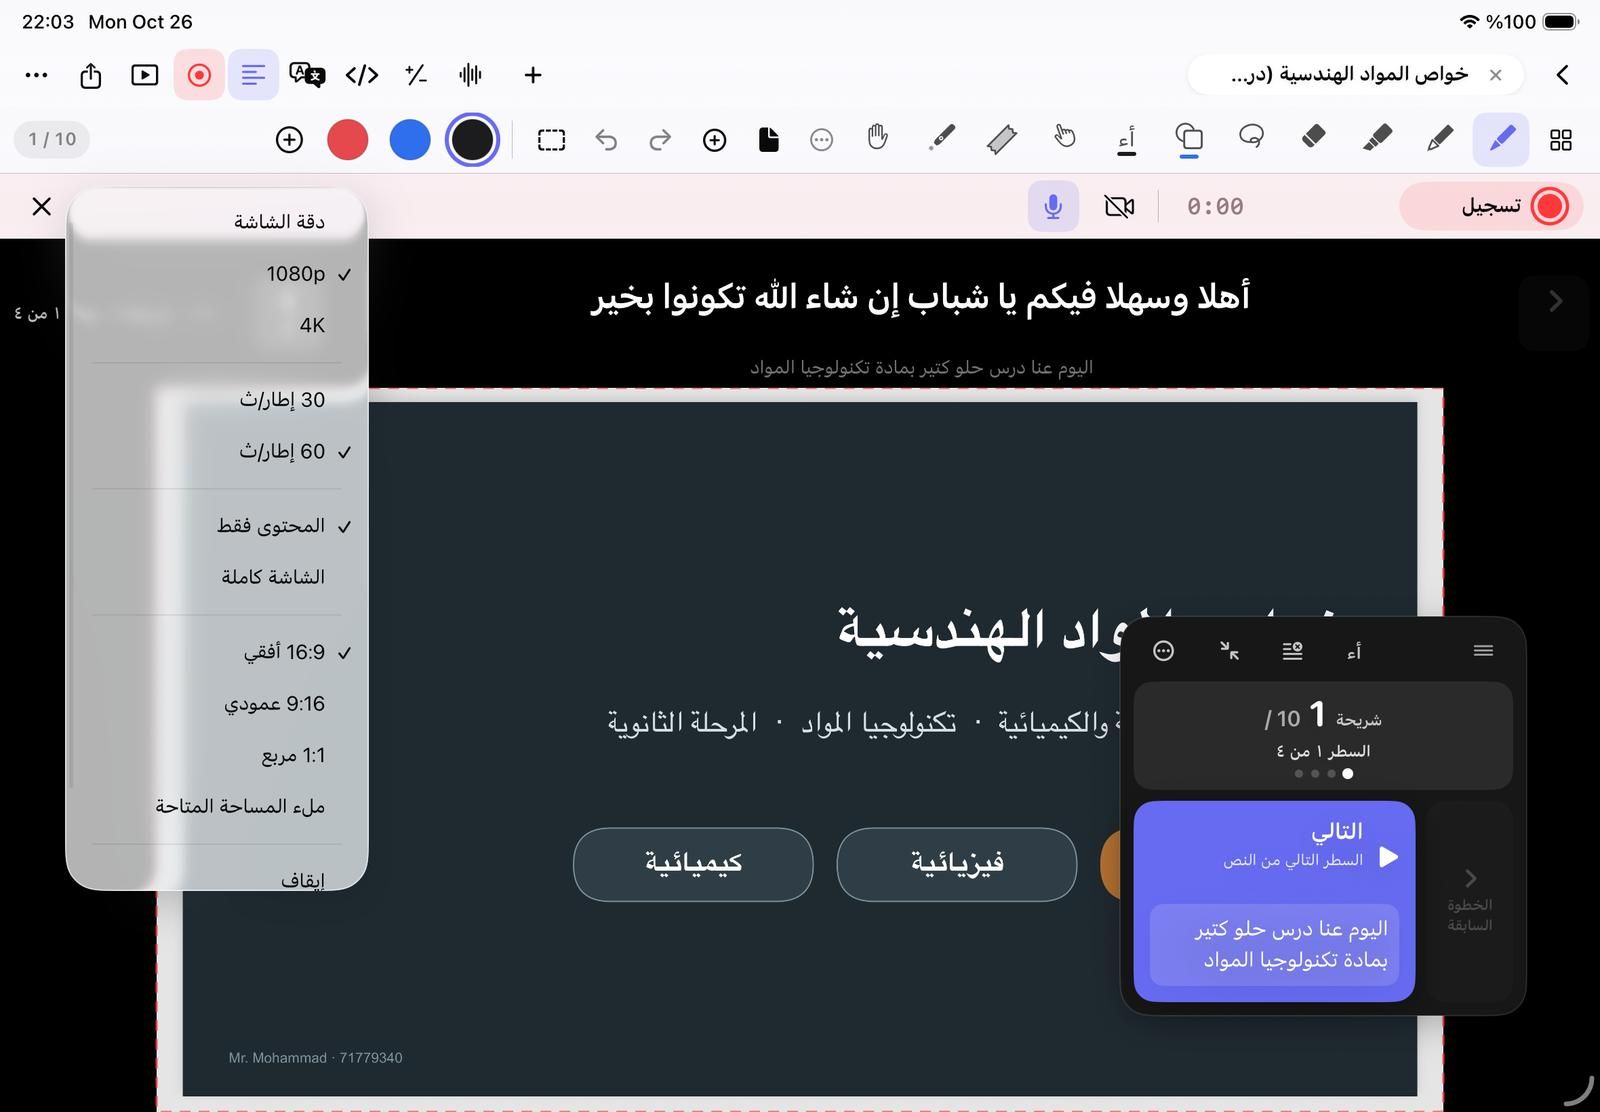The width and height of the screenshot is (1600, 1112).
Task: Switch to the highlighter marker tool
Action: pos(1377,138)
